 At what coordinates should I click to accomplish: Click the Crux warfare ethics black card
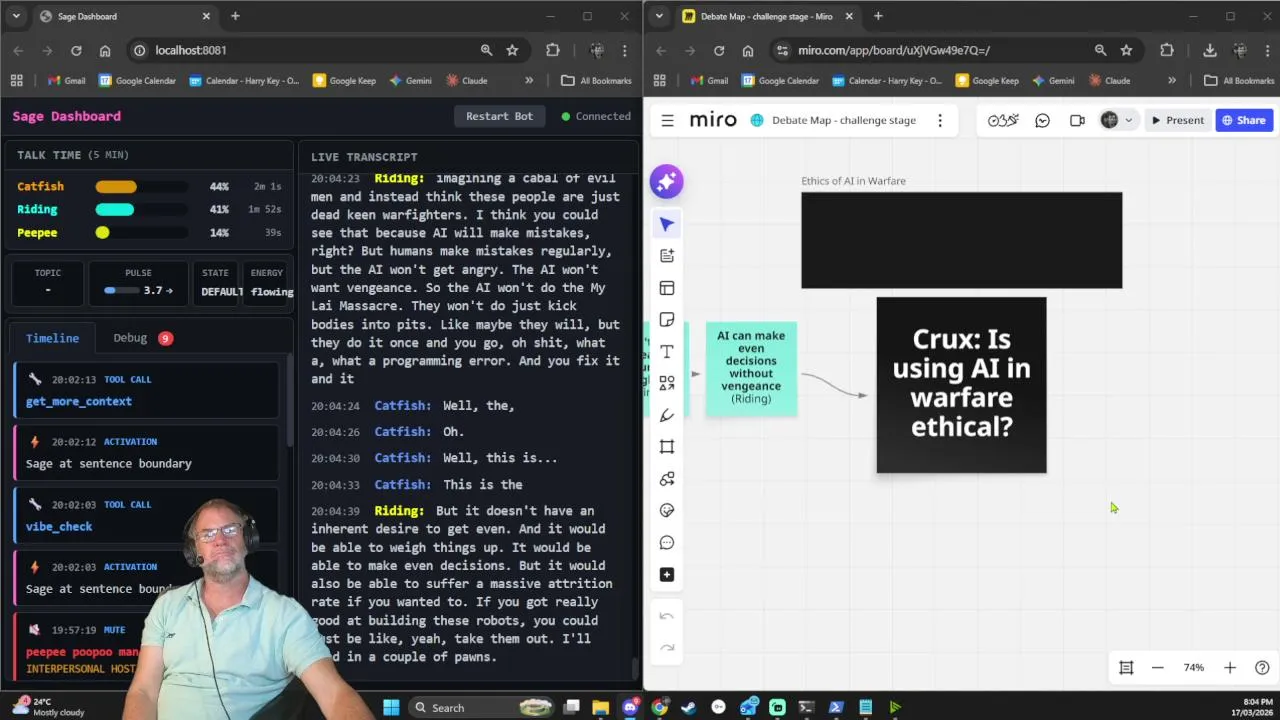coord(961,385)
